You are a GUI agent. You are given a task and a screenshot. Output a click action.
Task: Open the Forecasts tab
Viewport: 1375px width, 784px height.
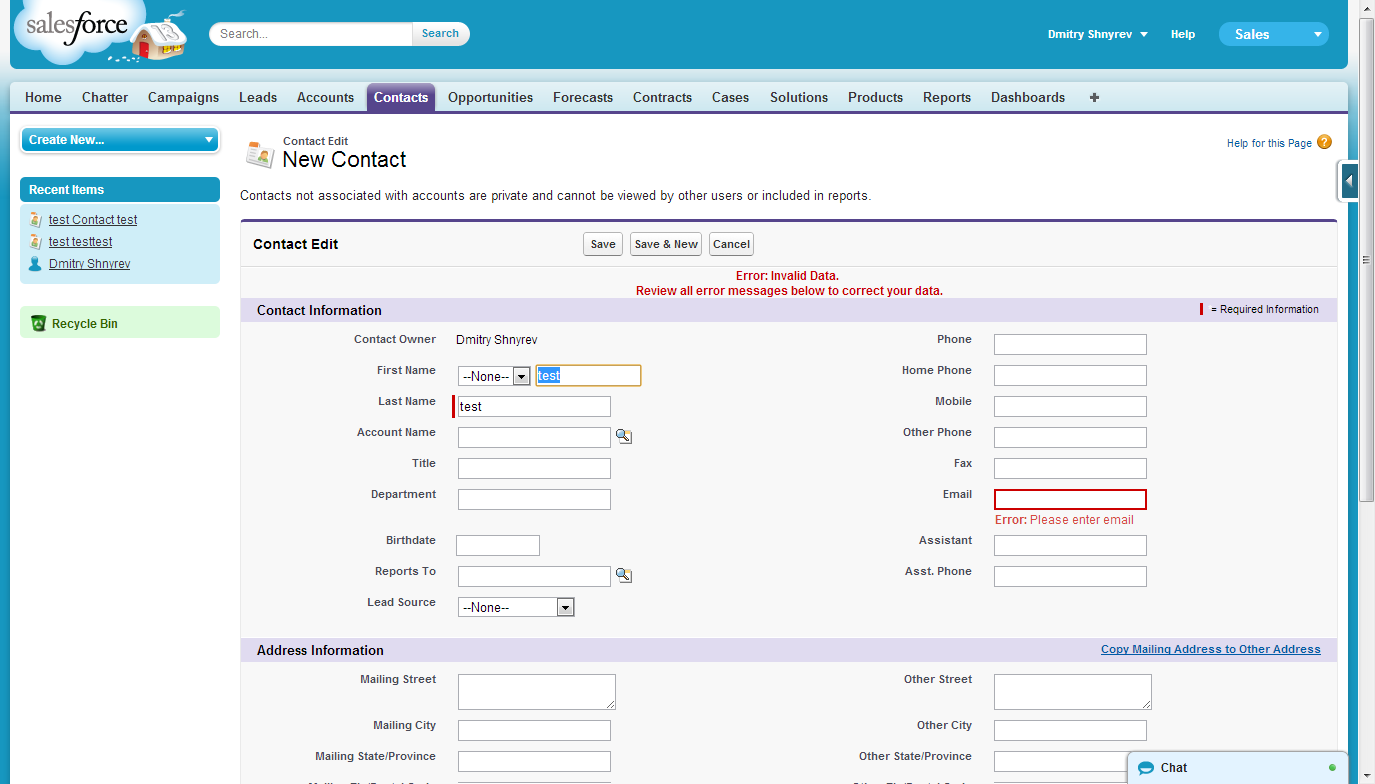pos(583,97)
